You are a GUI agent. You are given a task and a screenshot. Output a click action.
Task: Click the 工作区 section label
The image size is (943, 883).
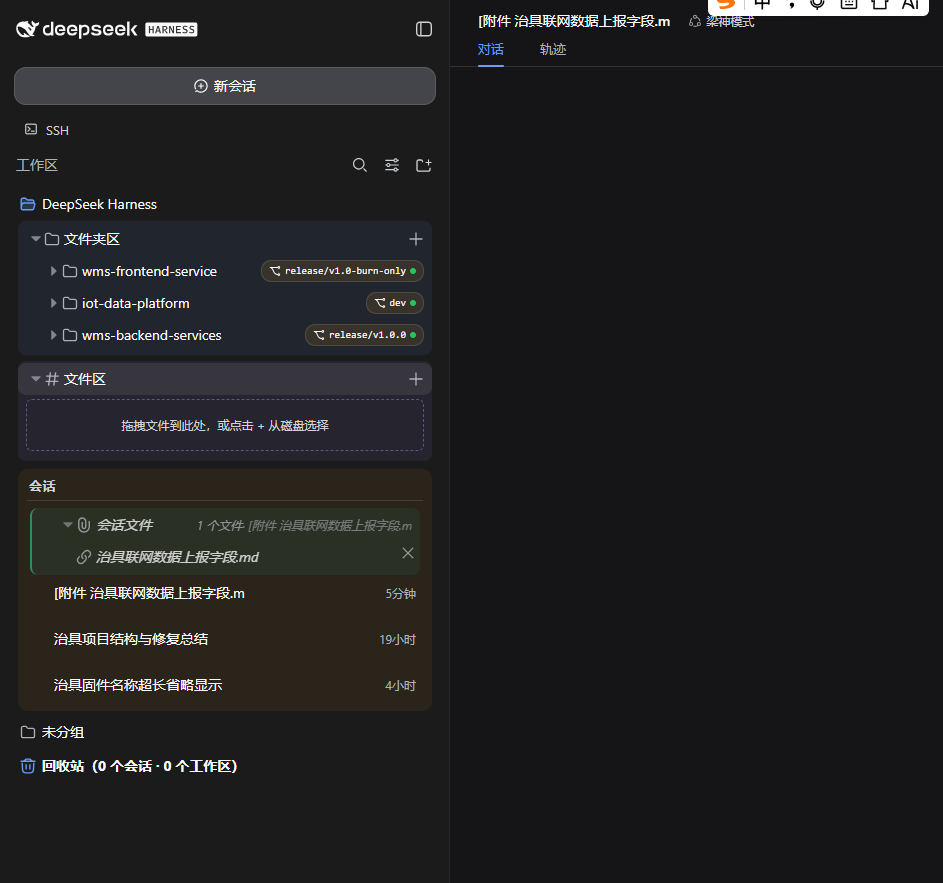tap(37, 165)
